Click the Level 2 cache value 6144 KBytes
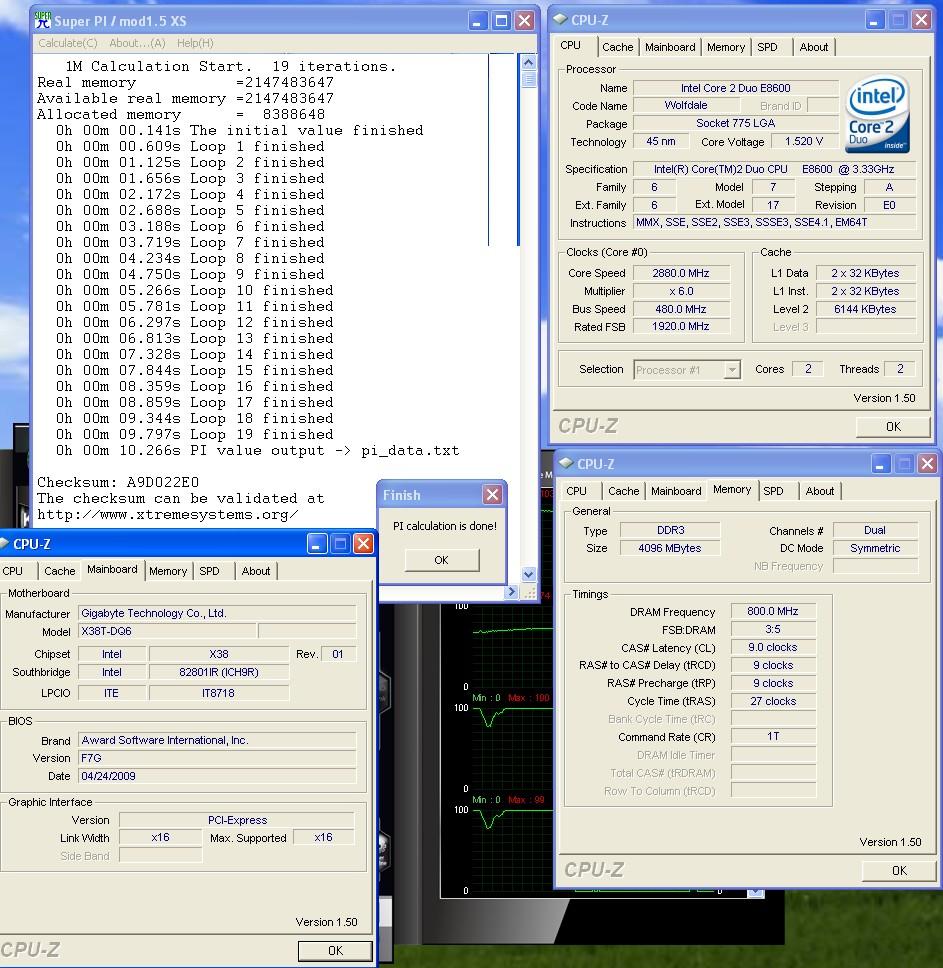This screenshot has height=968, width=943. [865, 309]
